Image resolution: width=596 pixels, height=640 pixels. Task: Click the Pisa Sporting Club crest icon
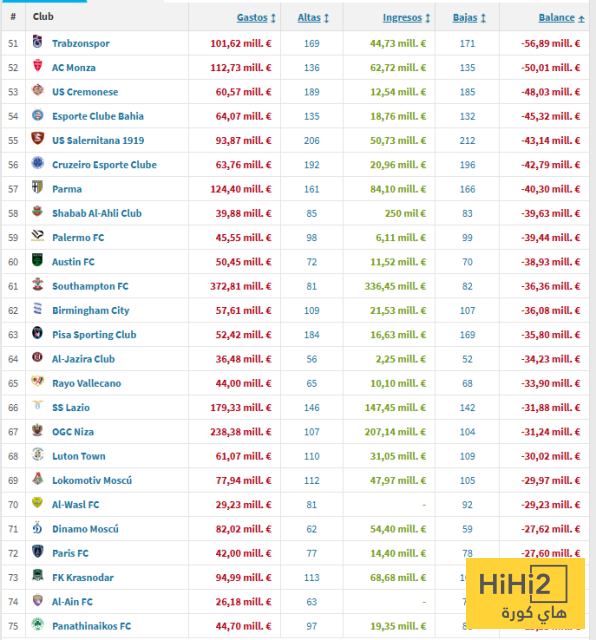click(38, 333)
